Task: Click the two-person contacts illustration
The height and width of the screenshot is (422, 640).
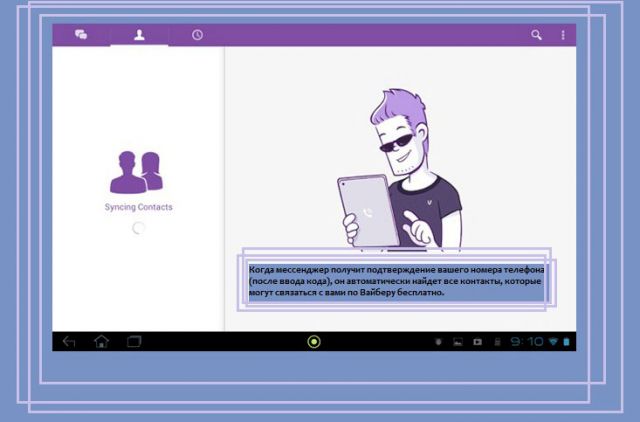Action: (x=136, y=172)
